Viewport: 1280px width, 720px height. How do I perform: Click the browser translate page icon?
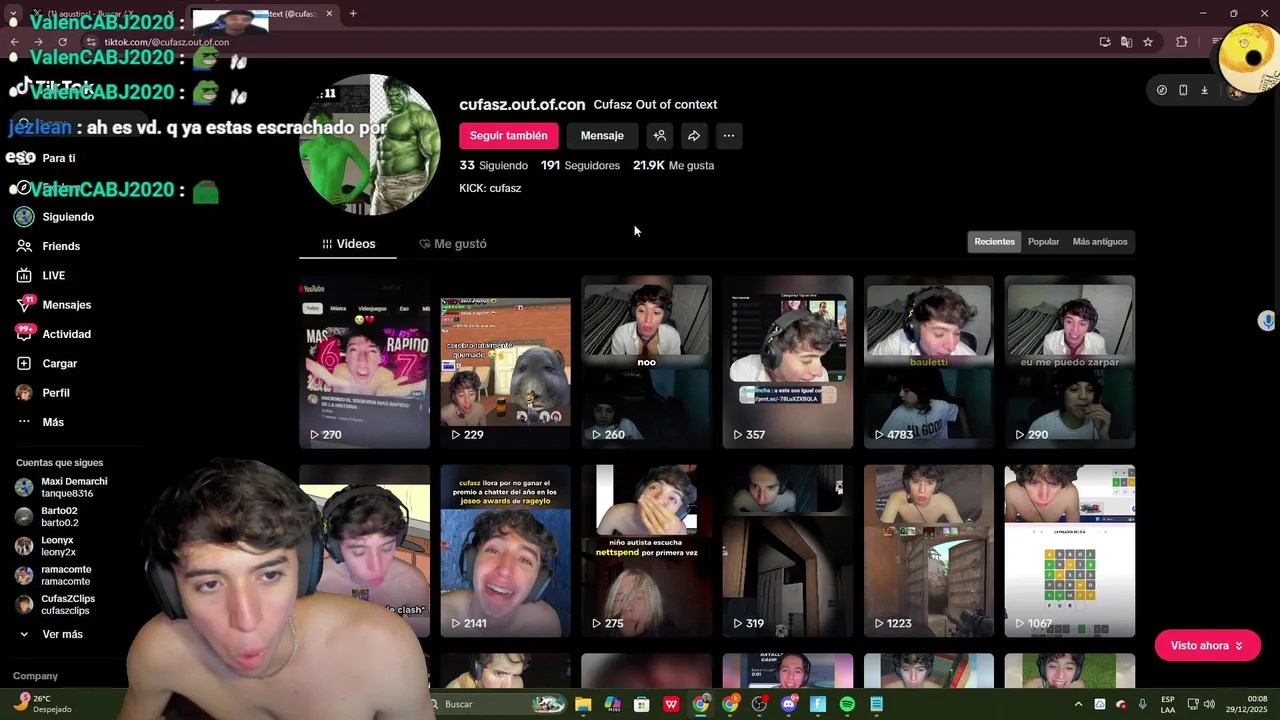pos(1126,42)
